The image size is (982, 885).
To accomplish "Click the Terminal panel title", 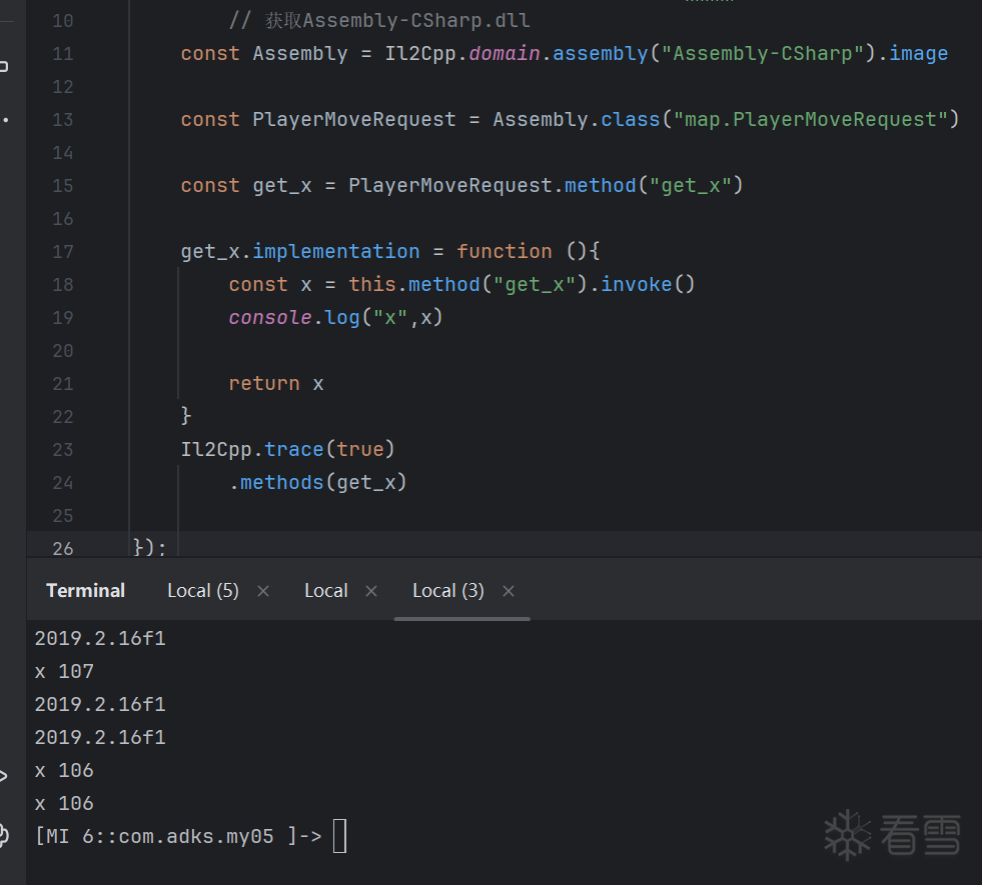I will pos(85,591).
